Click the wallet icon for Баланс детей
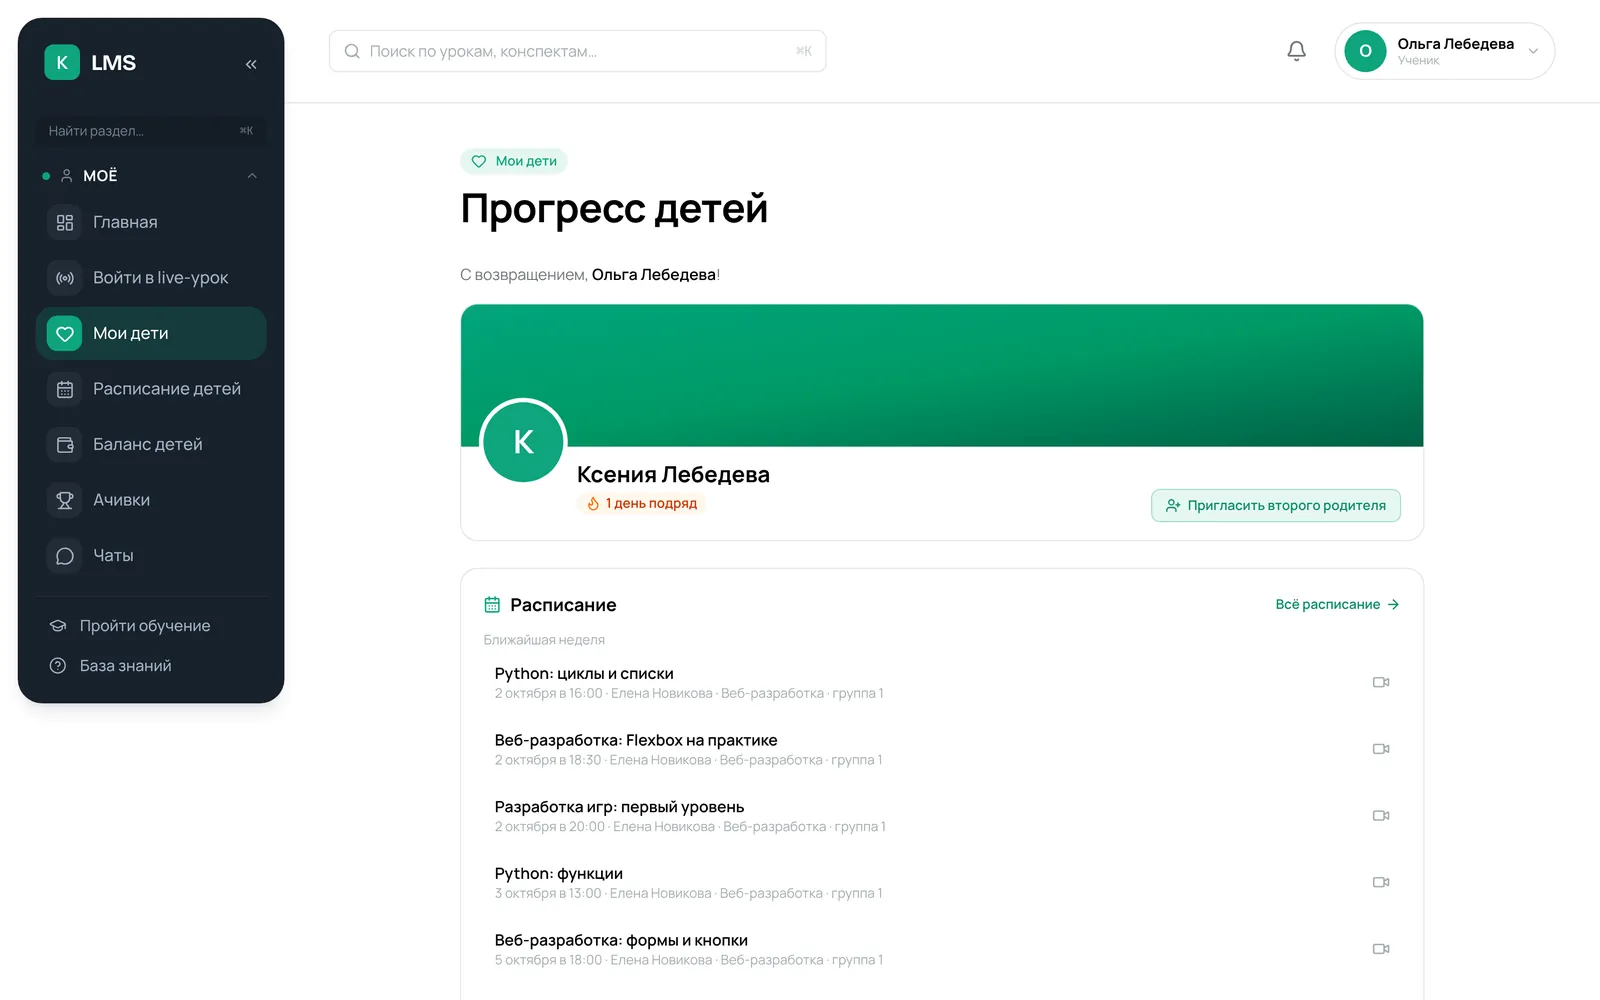Viewport: 1600px width, 1000px height. [x=65, y=444]
